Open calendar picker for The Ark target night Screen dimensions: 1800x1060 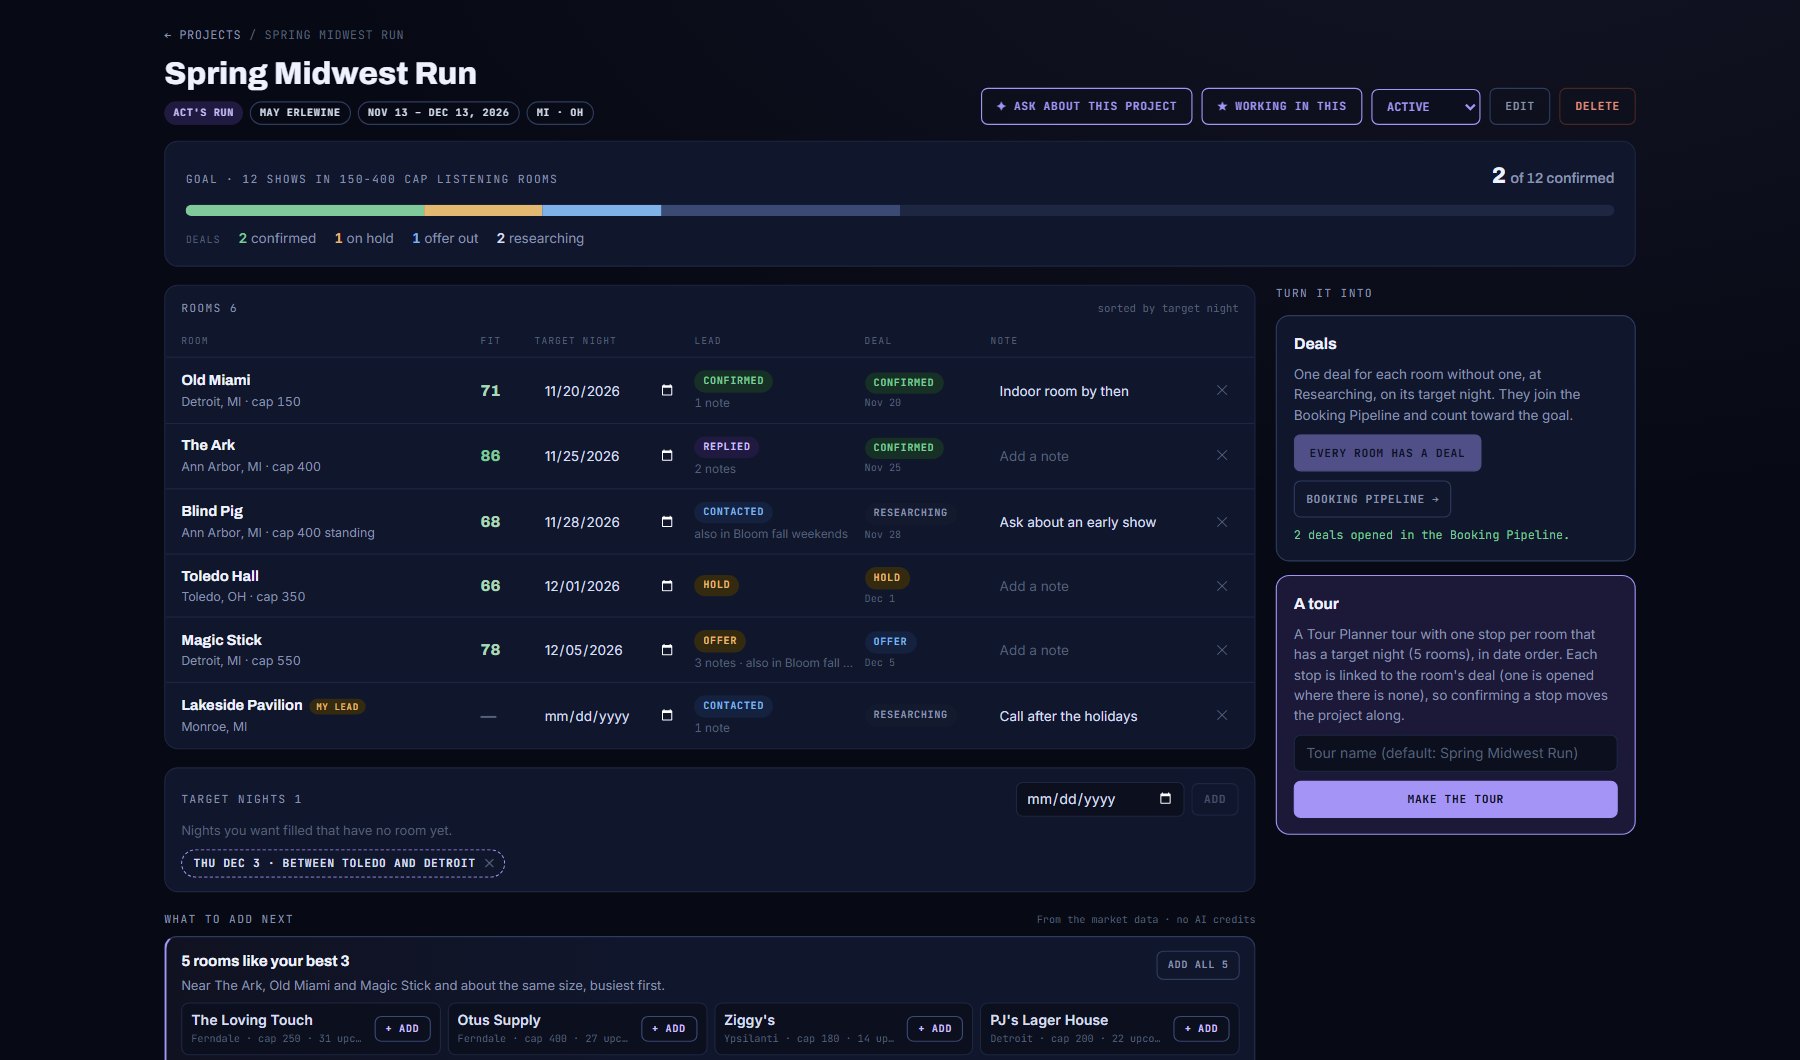tap(667, 455)
